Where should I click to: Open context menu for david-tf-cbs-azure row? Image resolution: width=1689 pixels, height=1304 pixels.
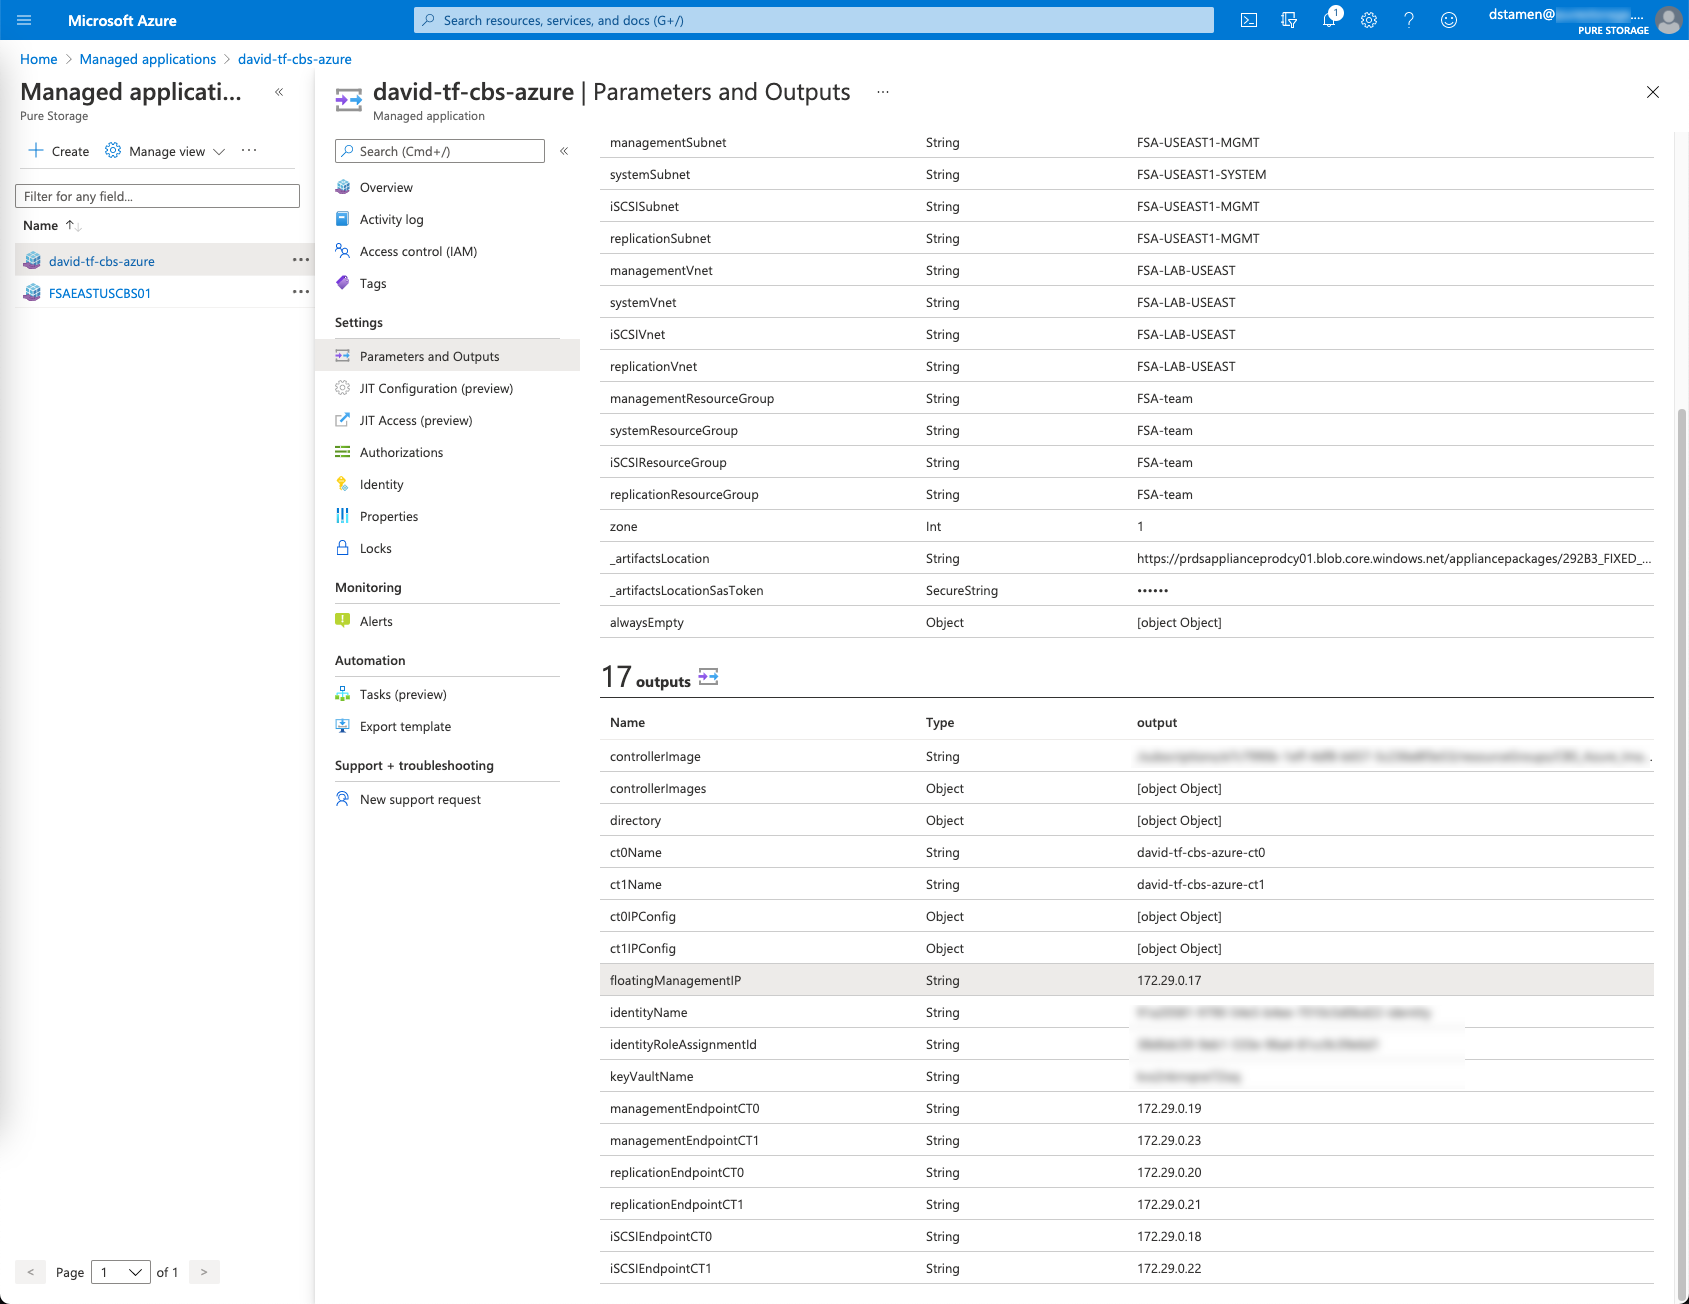tap(300, 260)
